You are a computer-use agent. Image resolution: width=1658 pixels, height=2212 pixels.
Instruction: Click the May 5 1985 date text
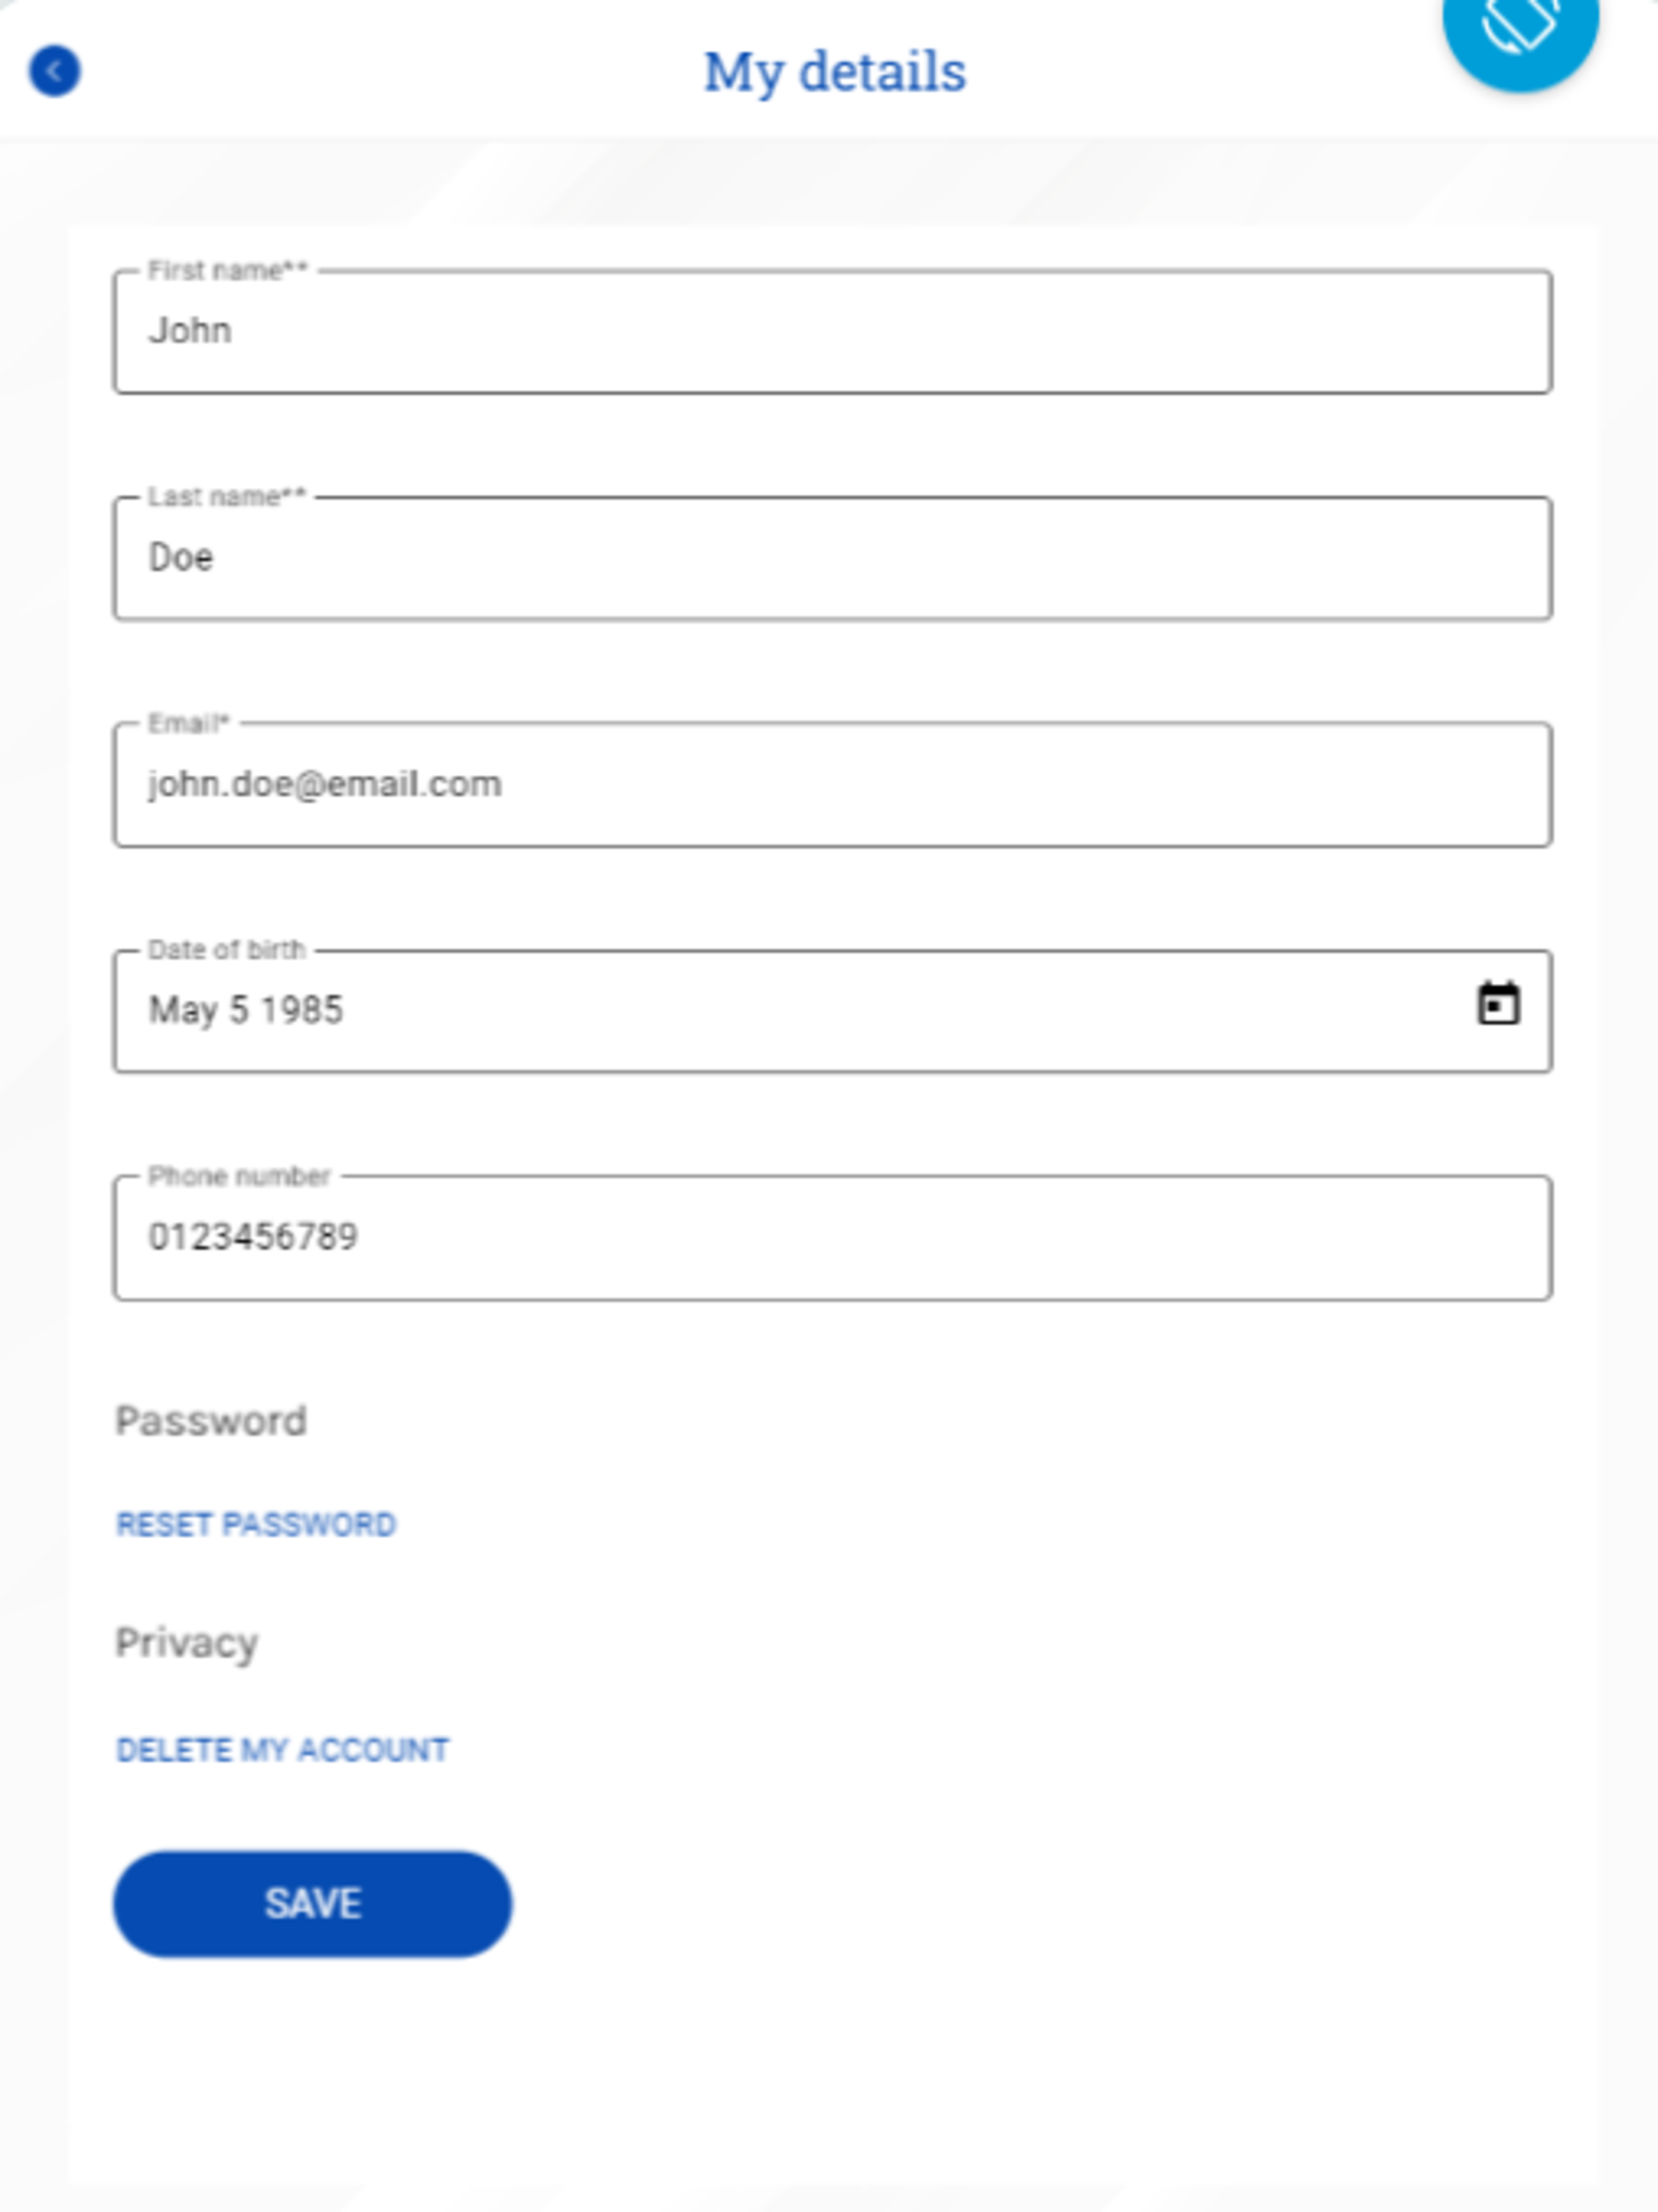click(x=246, y=1010)
